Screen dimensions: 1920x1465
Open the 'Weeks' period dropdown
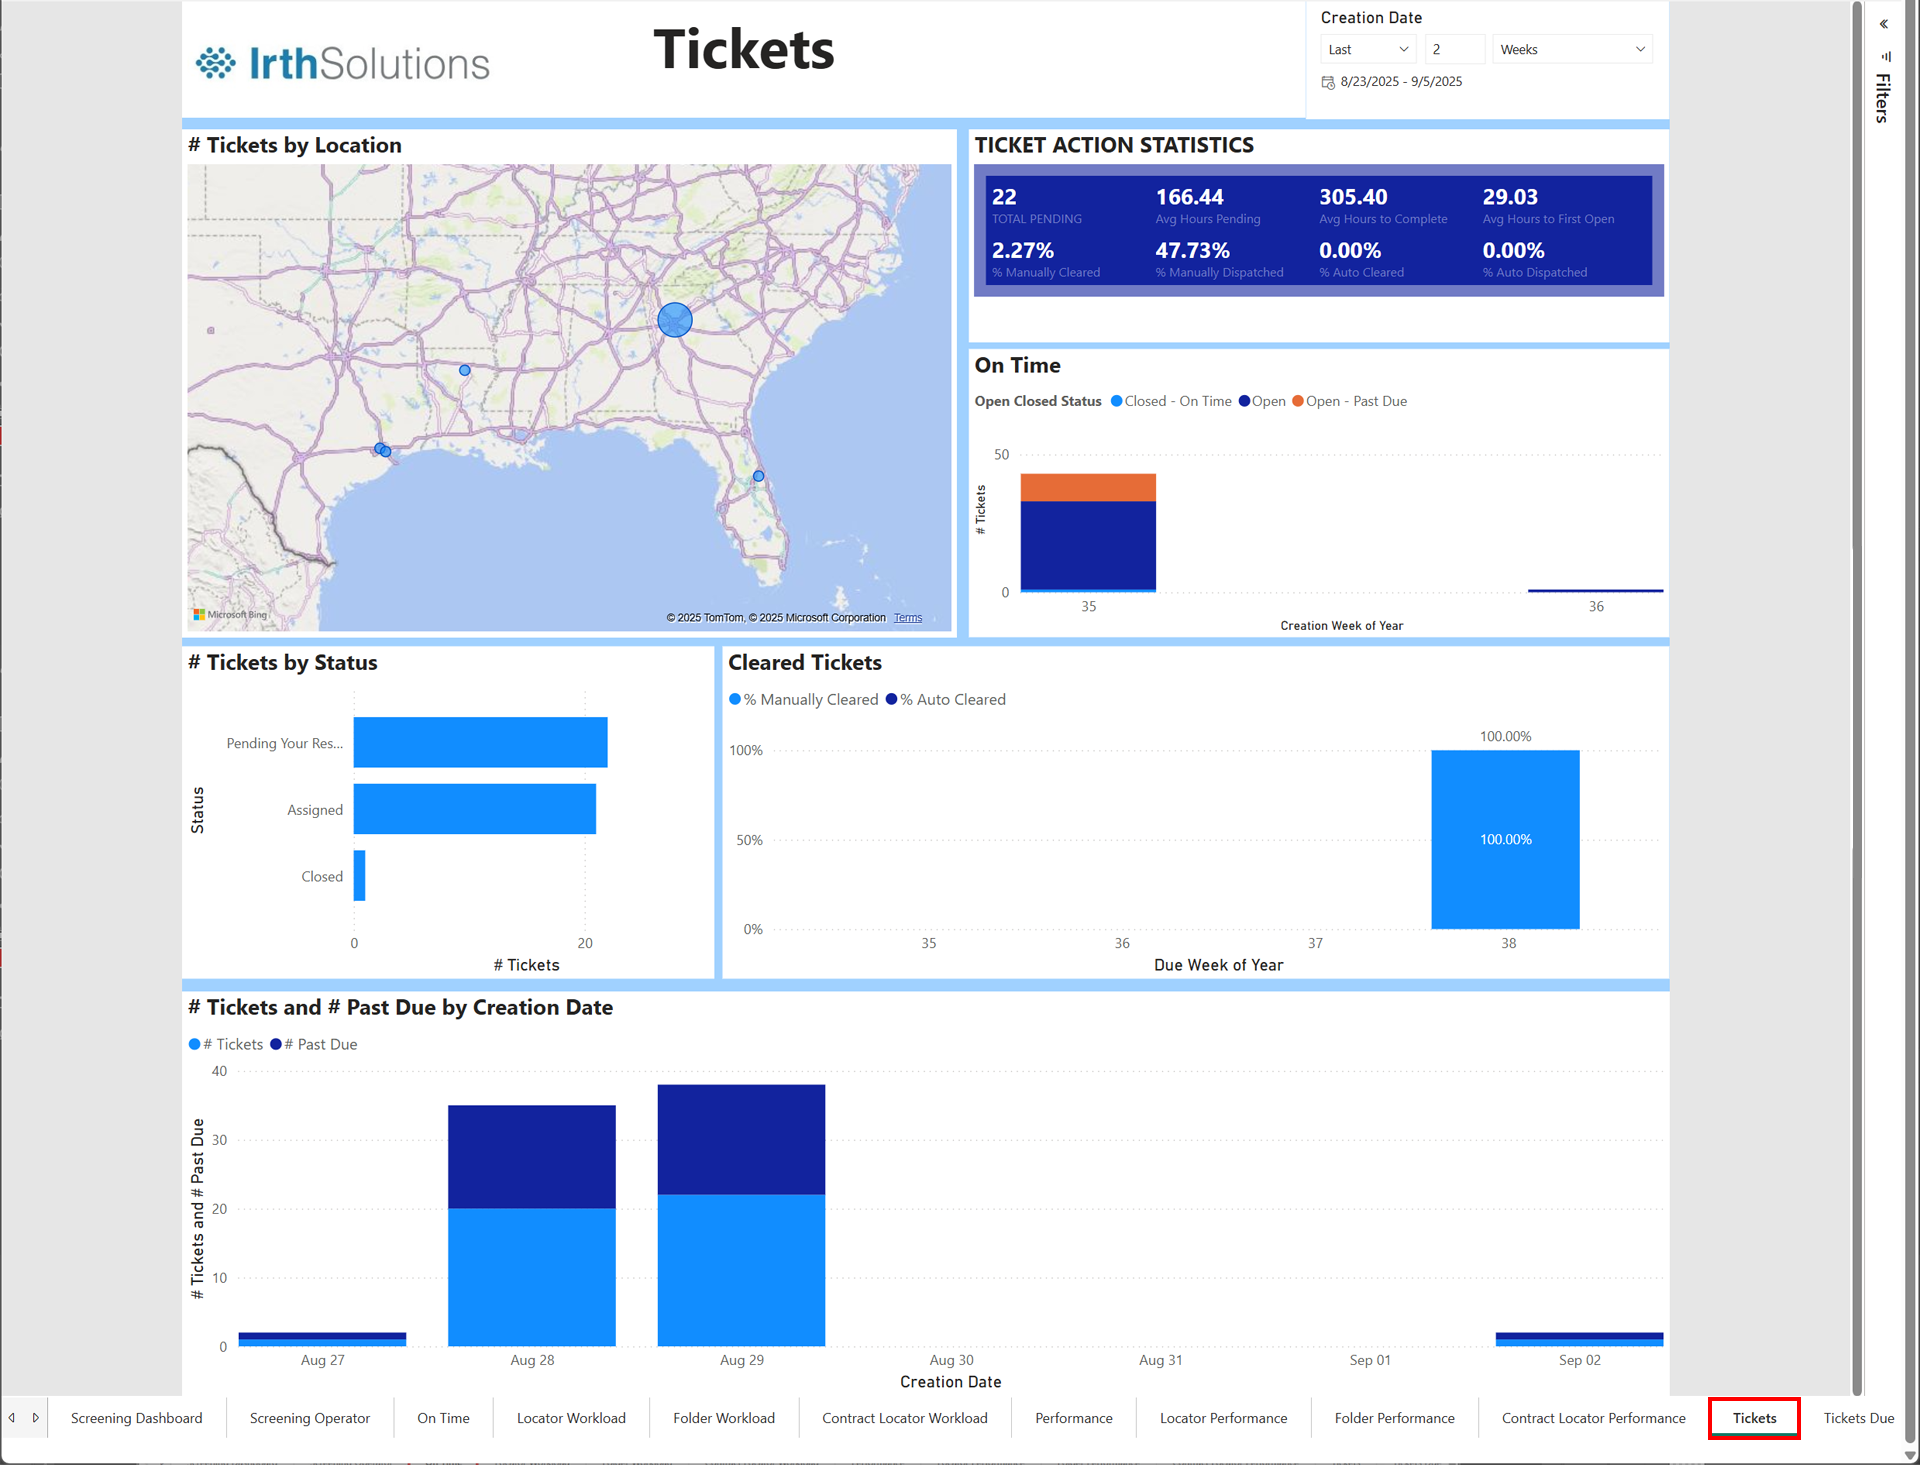coord(1571,49)
